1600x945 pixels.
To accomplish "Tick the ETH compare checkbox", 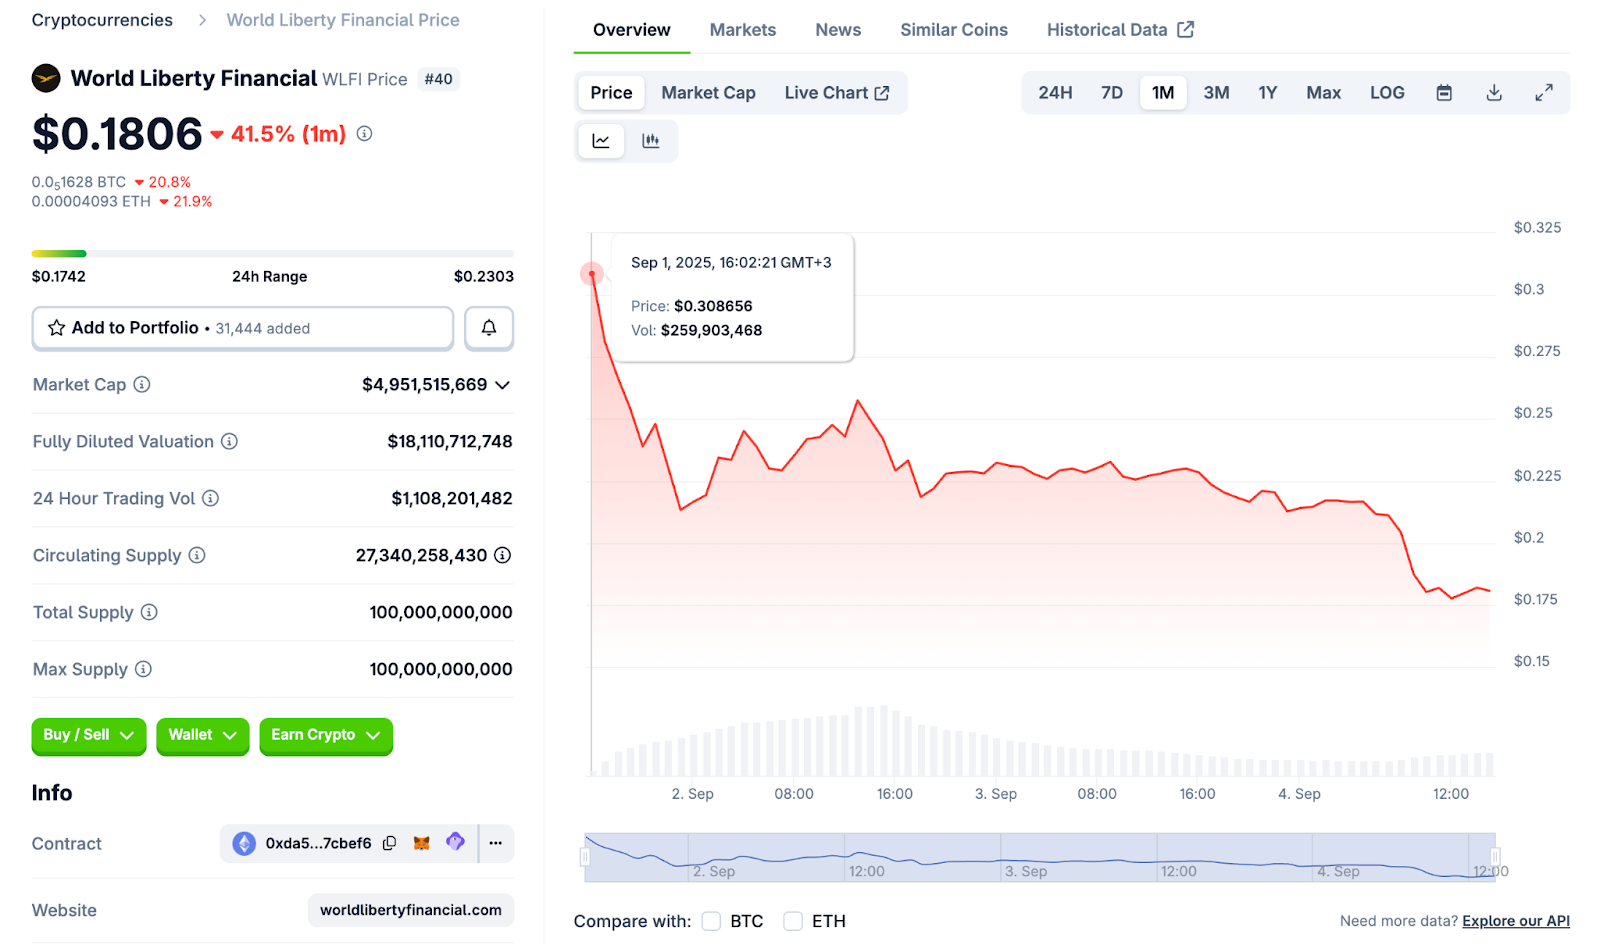I will pyautogui.click(x=793, y=921).
